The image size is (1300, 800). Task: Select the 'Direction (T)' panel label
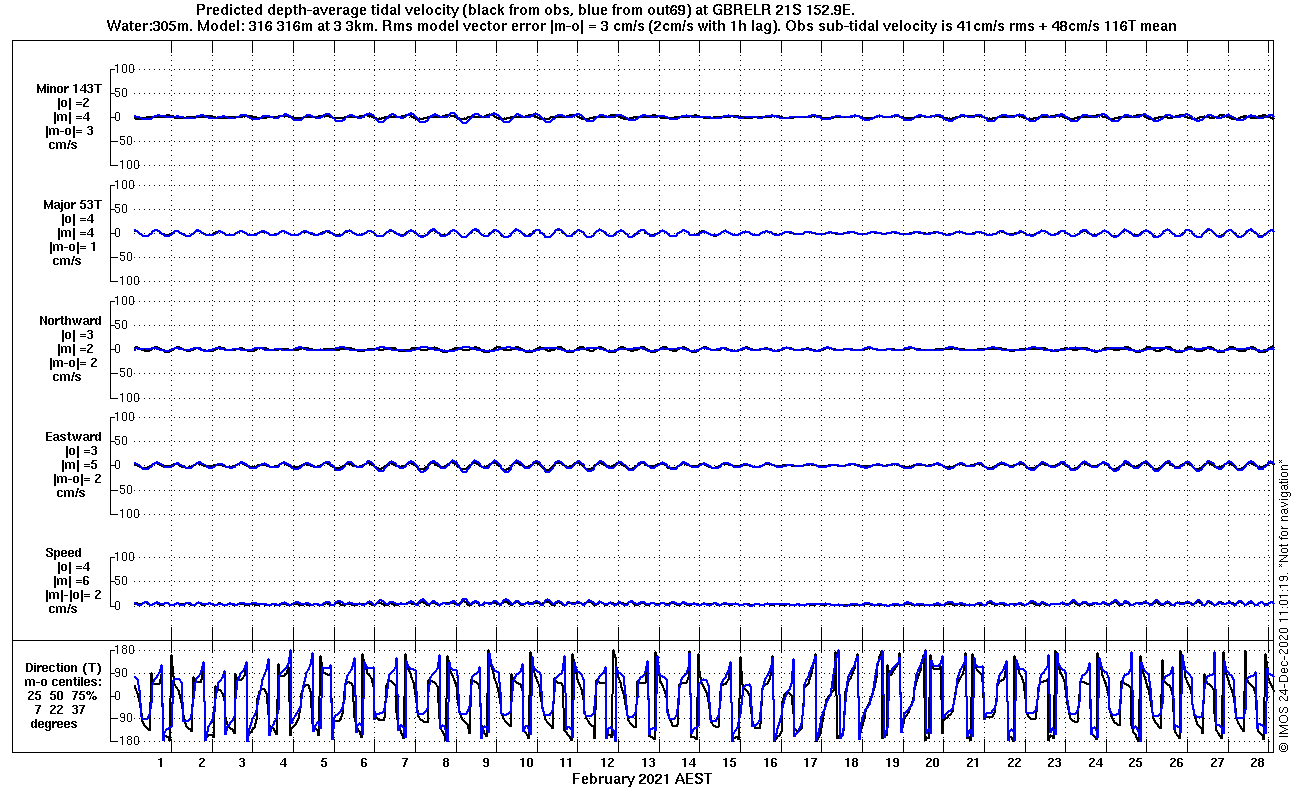64,668
